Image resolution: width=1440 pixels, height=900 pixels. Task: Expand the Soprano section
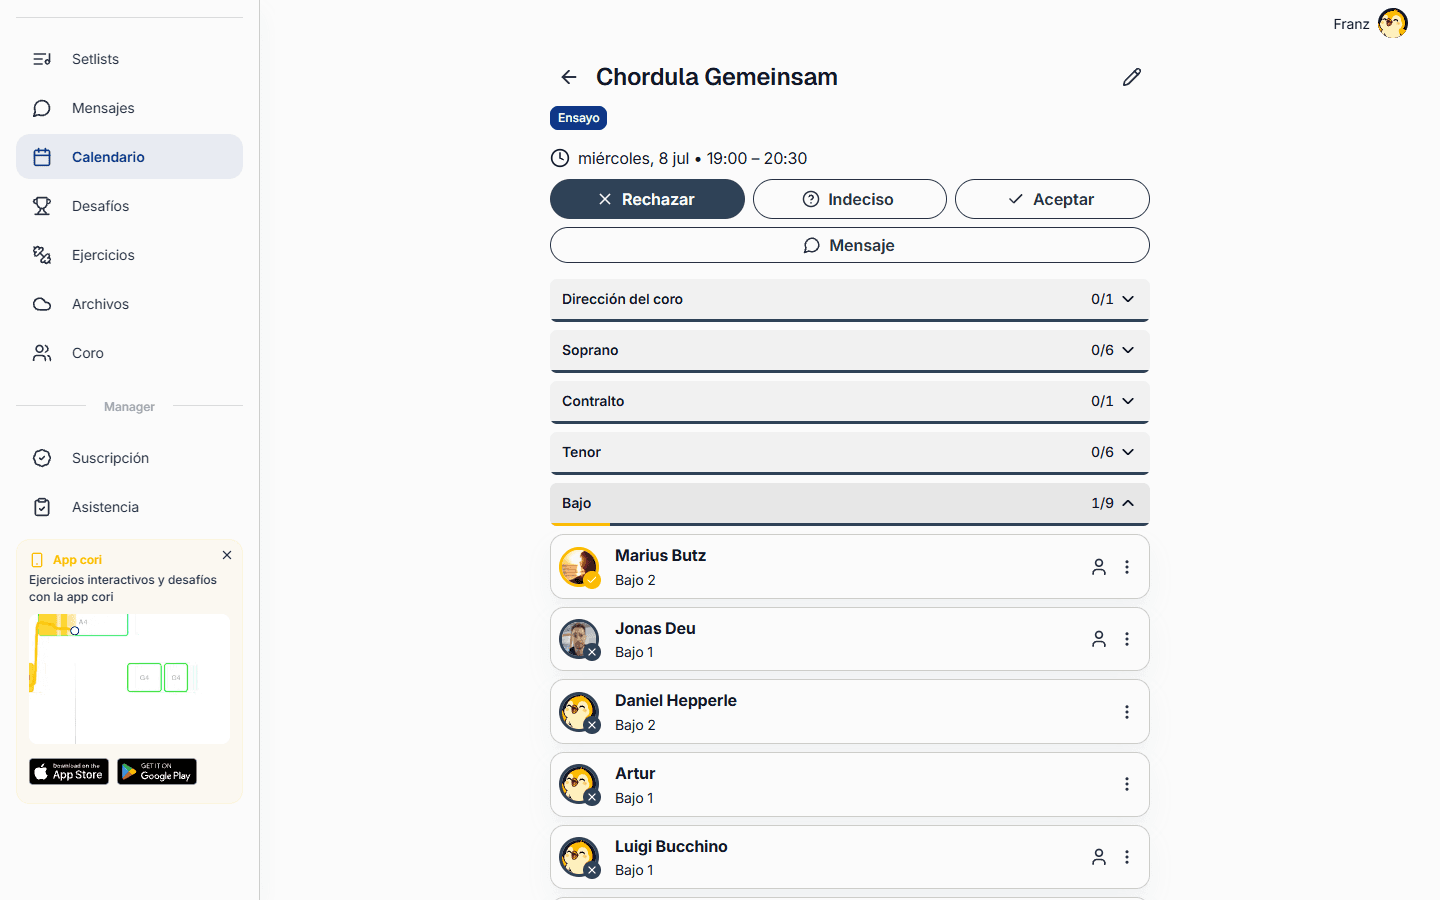[850, 351]
